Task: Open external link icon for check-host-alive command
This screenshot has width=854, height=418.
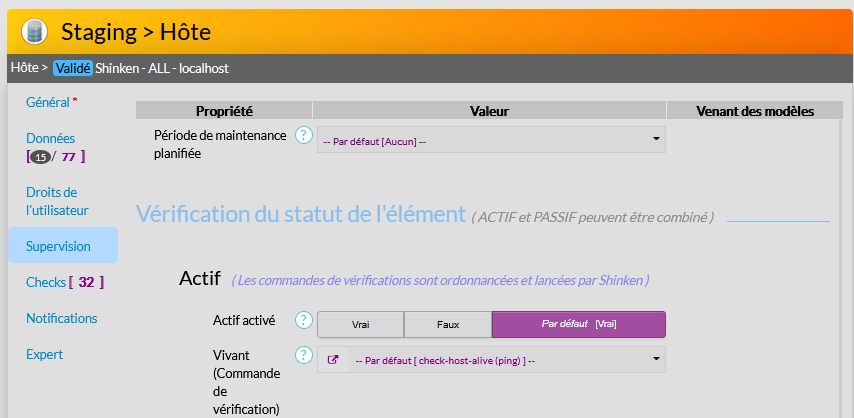Action: coord(332,360)
